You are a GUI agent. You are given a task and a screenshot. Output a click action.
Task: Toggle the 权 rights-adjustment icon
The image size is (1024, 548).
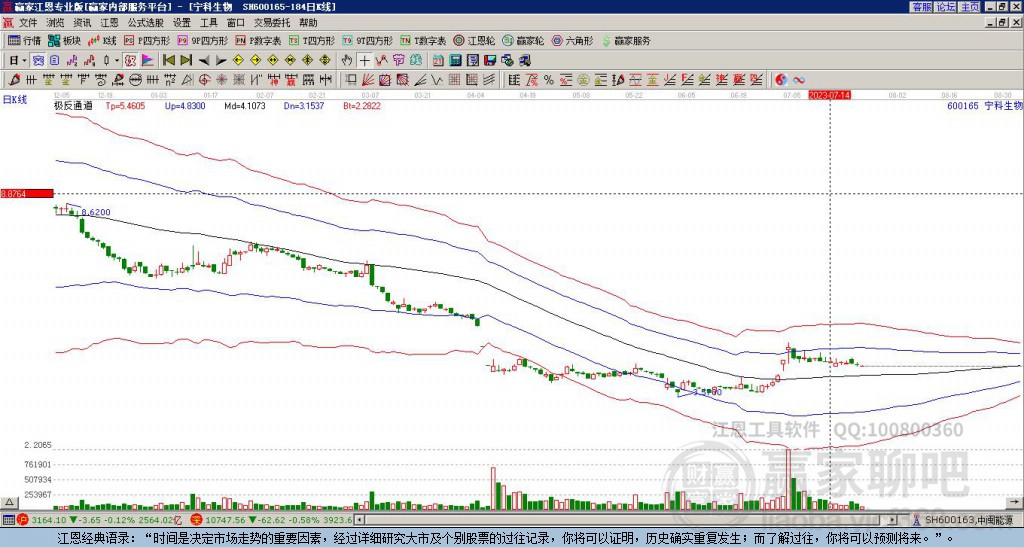point(130,60)
